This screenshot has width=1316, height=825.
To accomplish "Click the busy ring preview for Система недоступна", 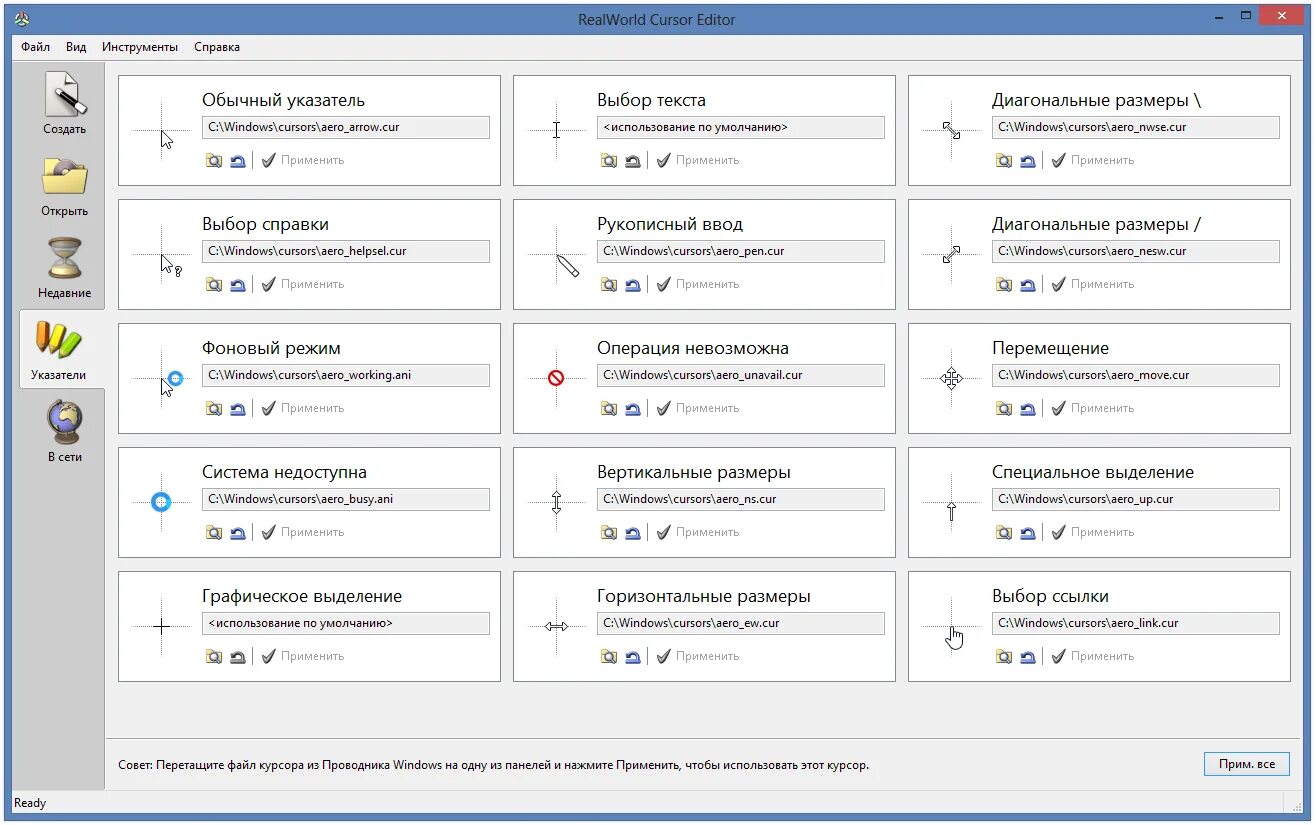I will (161, 502).
